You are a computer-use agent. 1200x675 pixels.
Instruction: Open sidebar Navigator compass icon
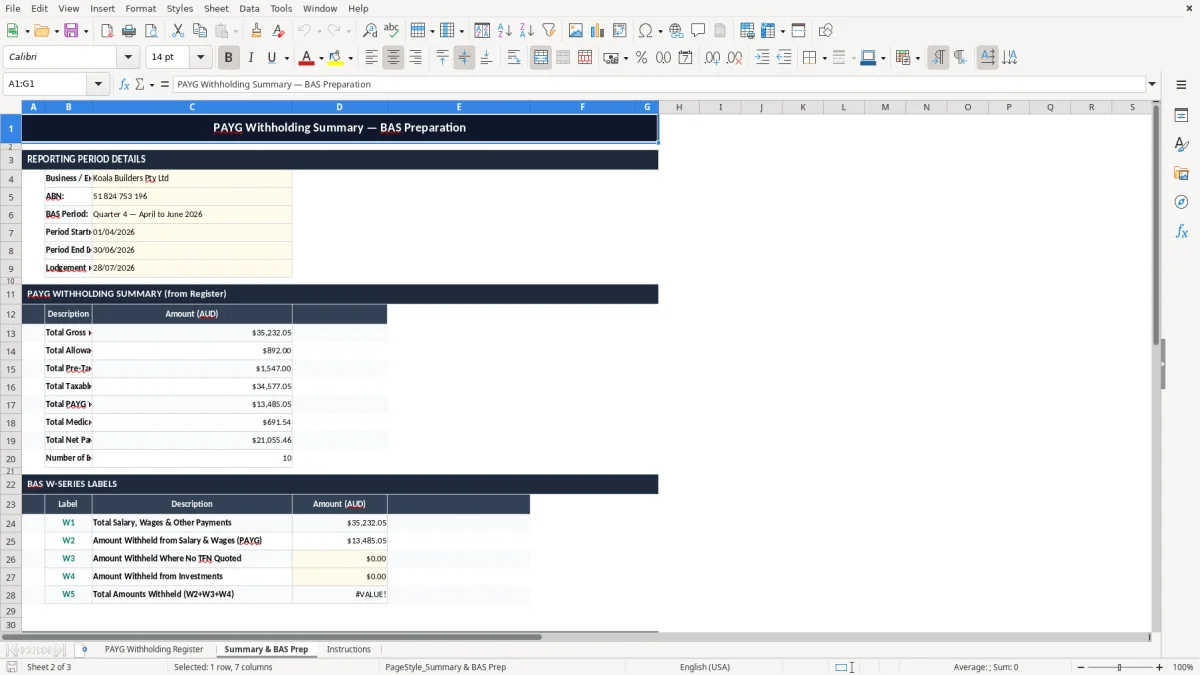[x=1181, y=203]
